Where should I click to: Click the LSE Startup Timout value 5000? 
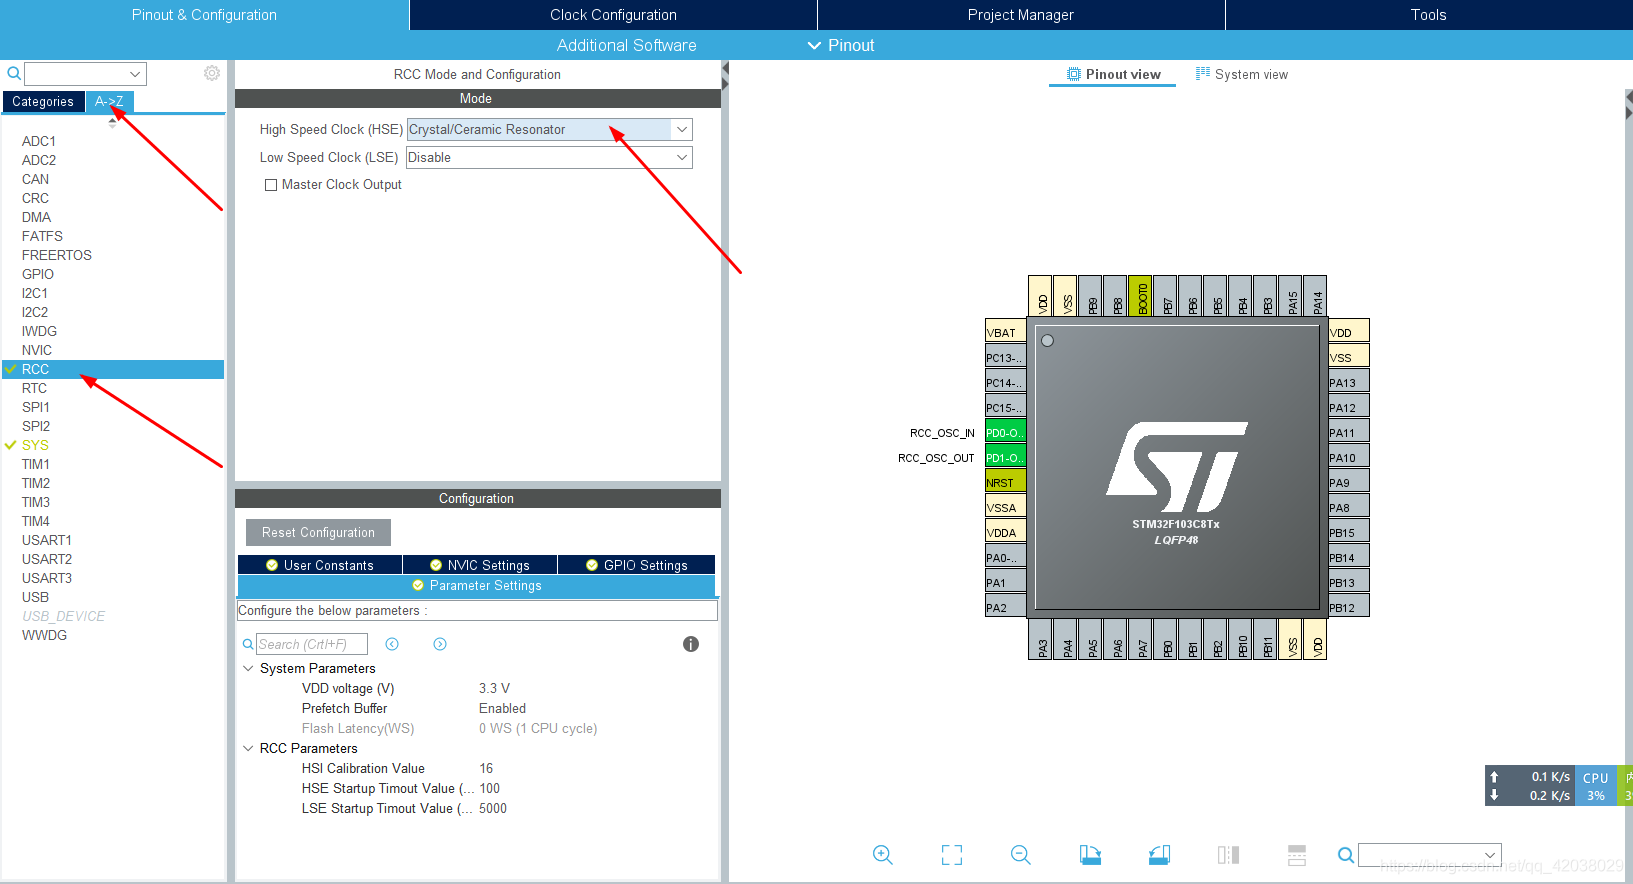click(x=493, y=808)
